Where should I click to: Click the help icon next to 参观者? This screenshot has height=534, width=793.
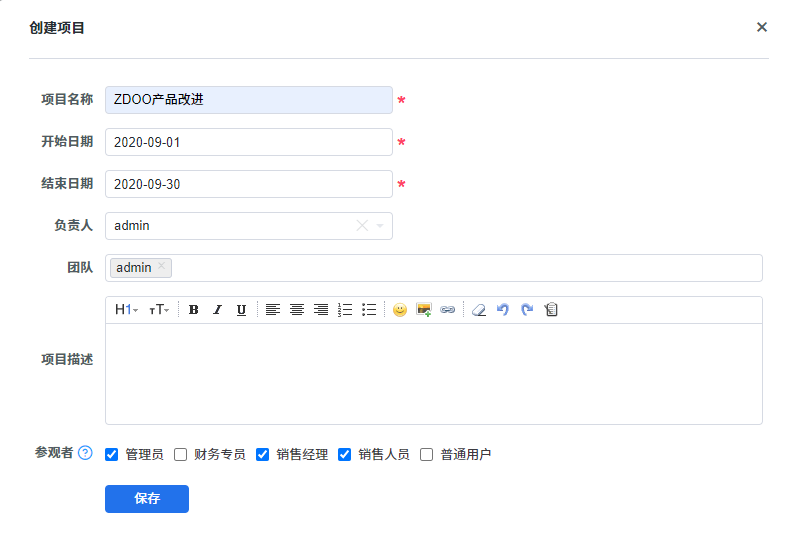tap(85, 453)
